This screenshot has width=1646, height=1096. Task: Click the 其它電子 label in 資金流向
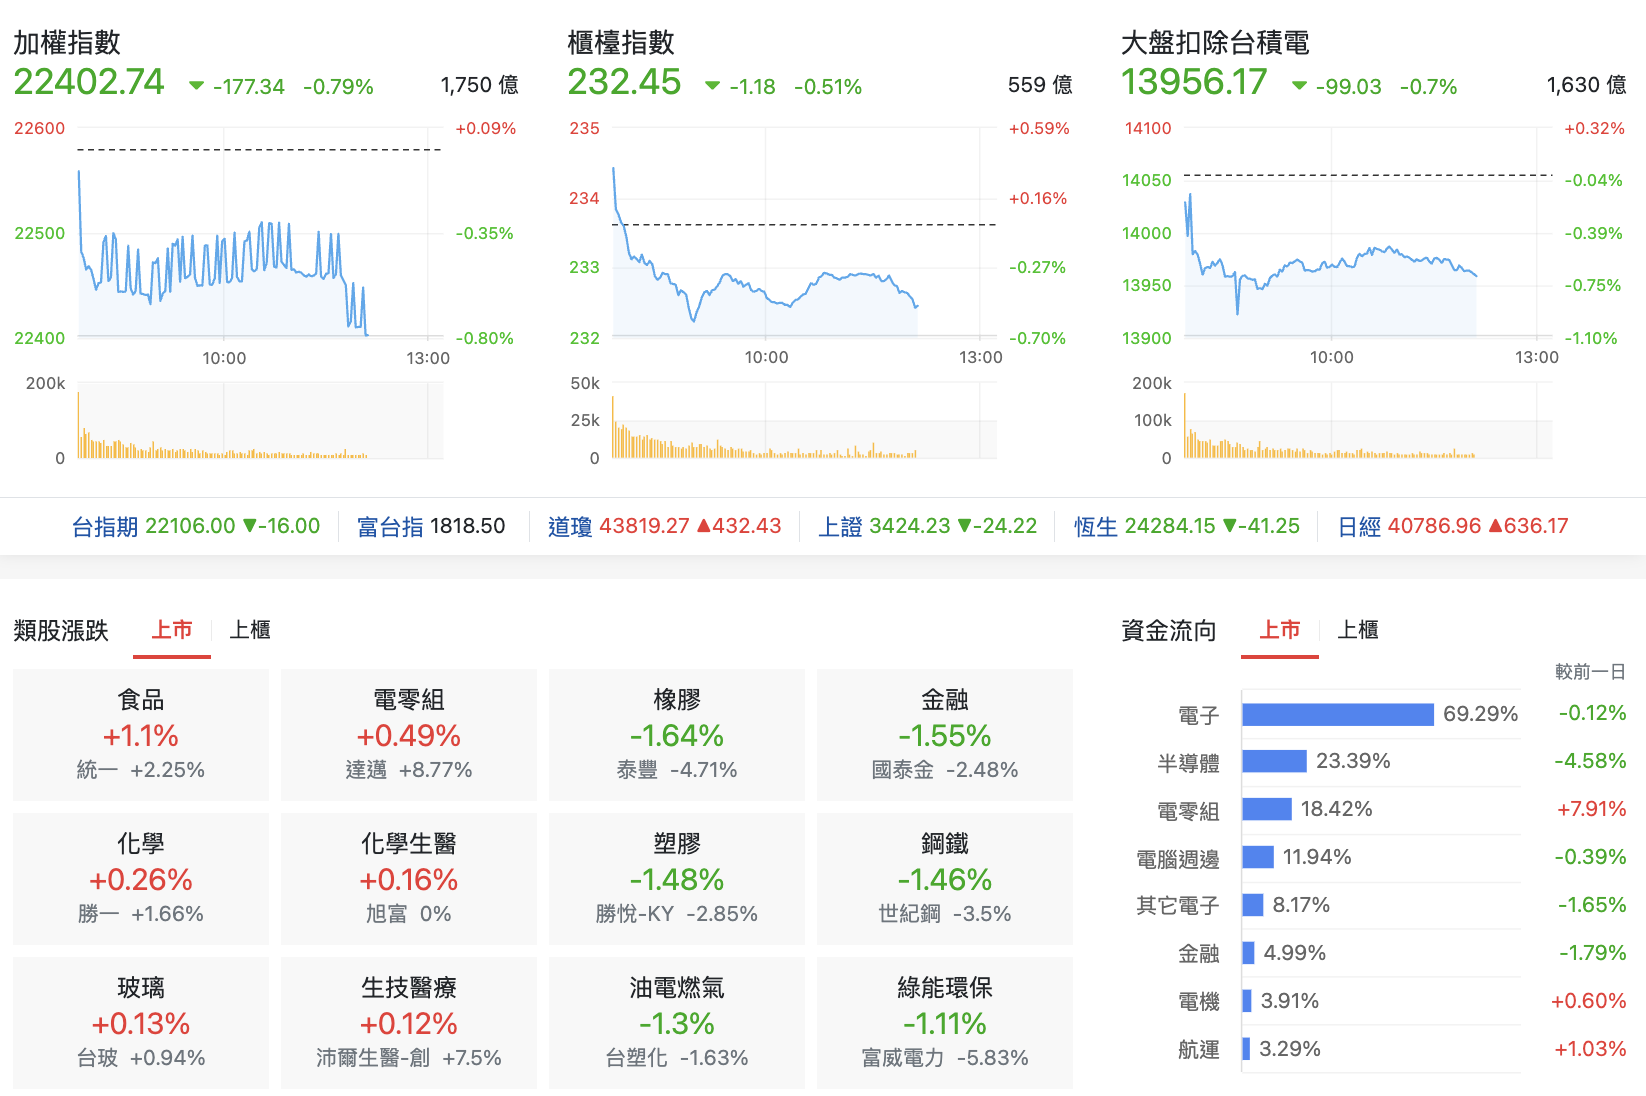click(1178, 905)
